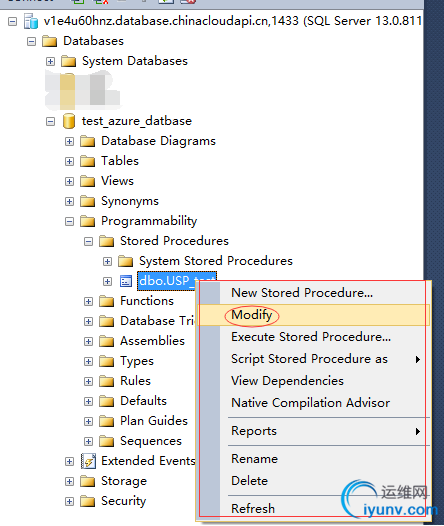Choose Modify from the context menu

click(x=252, y=315)
